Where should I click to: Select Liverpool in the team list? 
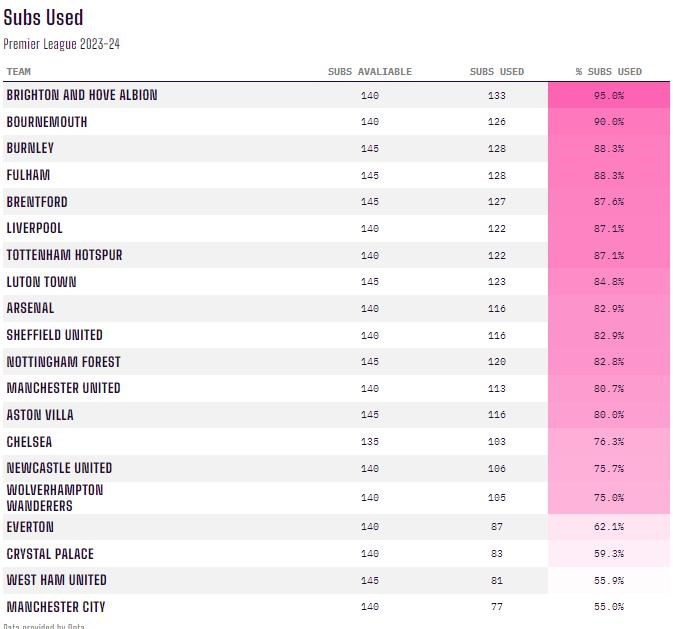coord(34,228)
